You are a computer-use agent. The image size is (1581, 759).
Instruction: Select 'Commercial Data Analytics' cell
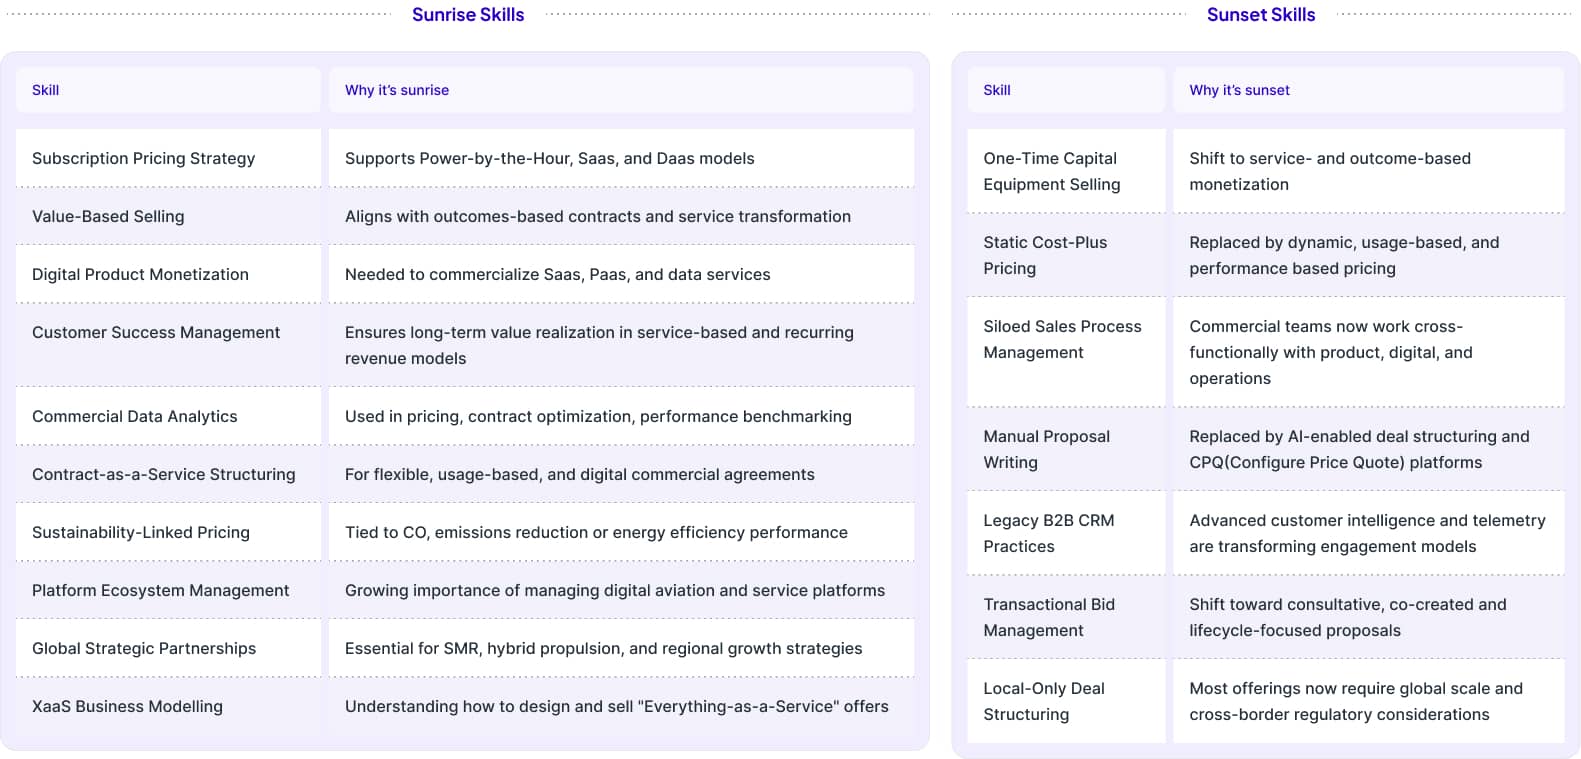click(168, 416)
